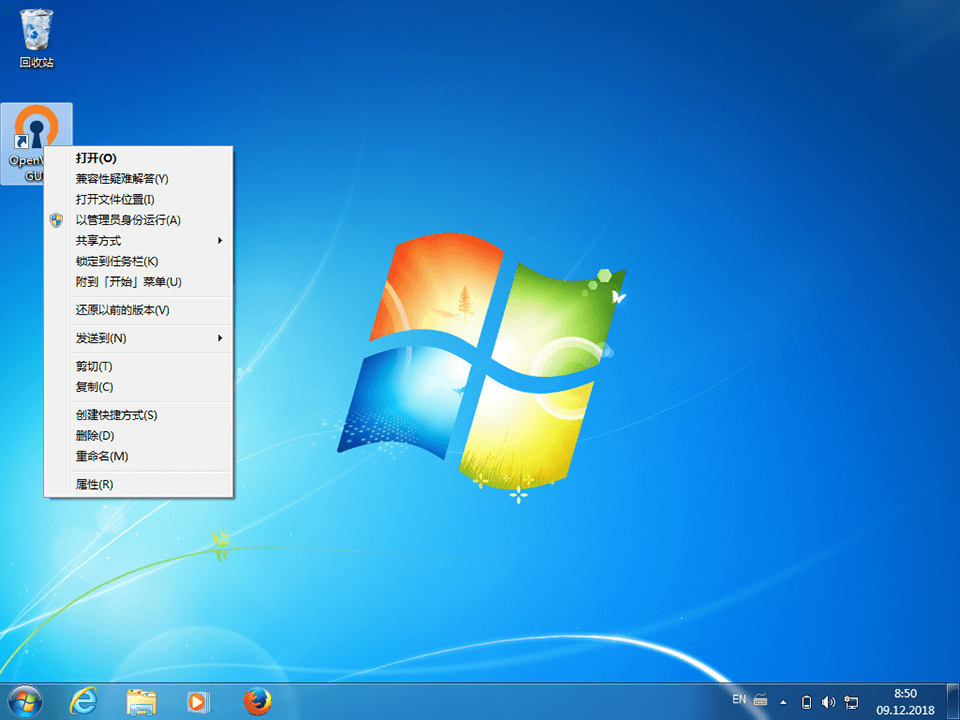Open 属性(R) properties entry
The width and height of the screenshot is (960, 720).
coord(139,484)
